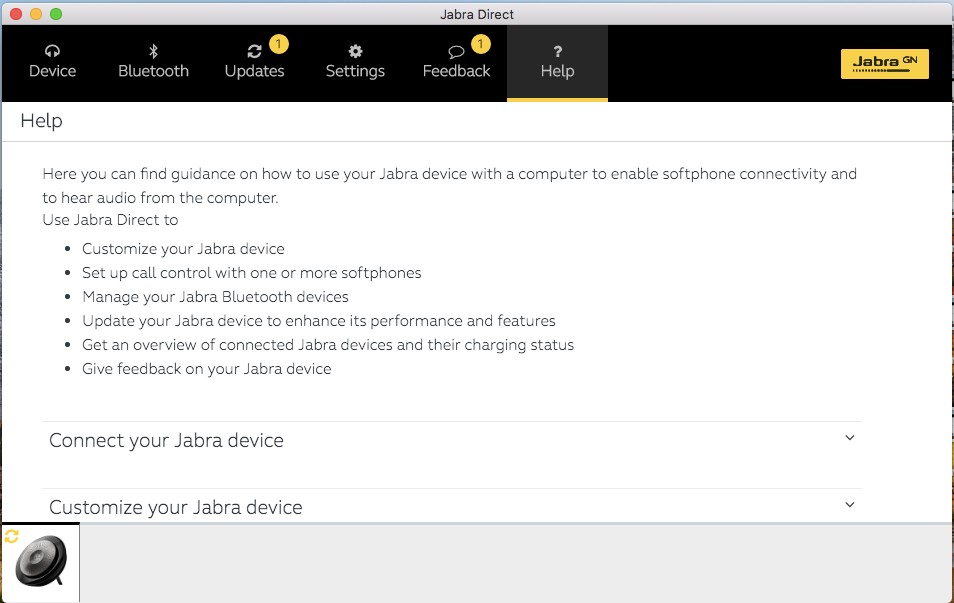Click the Updates notification badge
Screen dimensions: 954x603
click(x=279, y=44)
